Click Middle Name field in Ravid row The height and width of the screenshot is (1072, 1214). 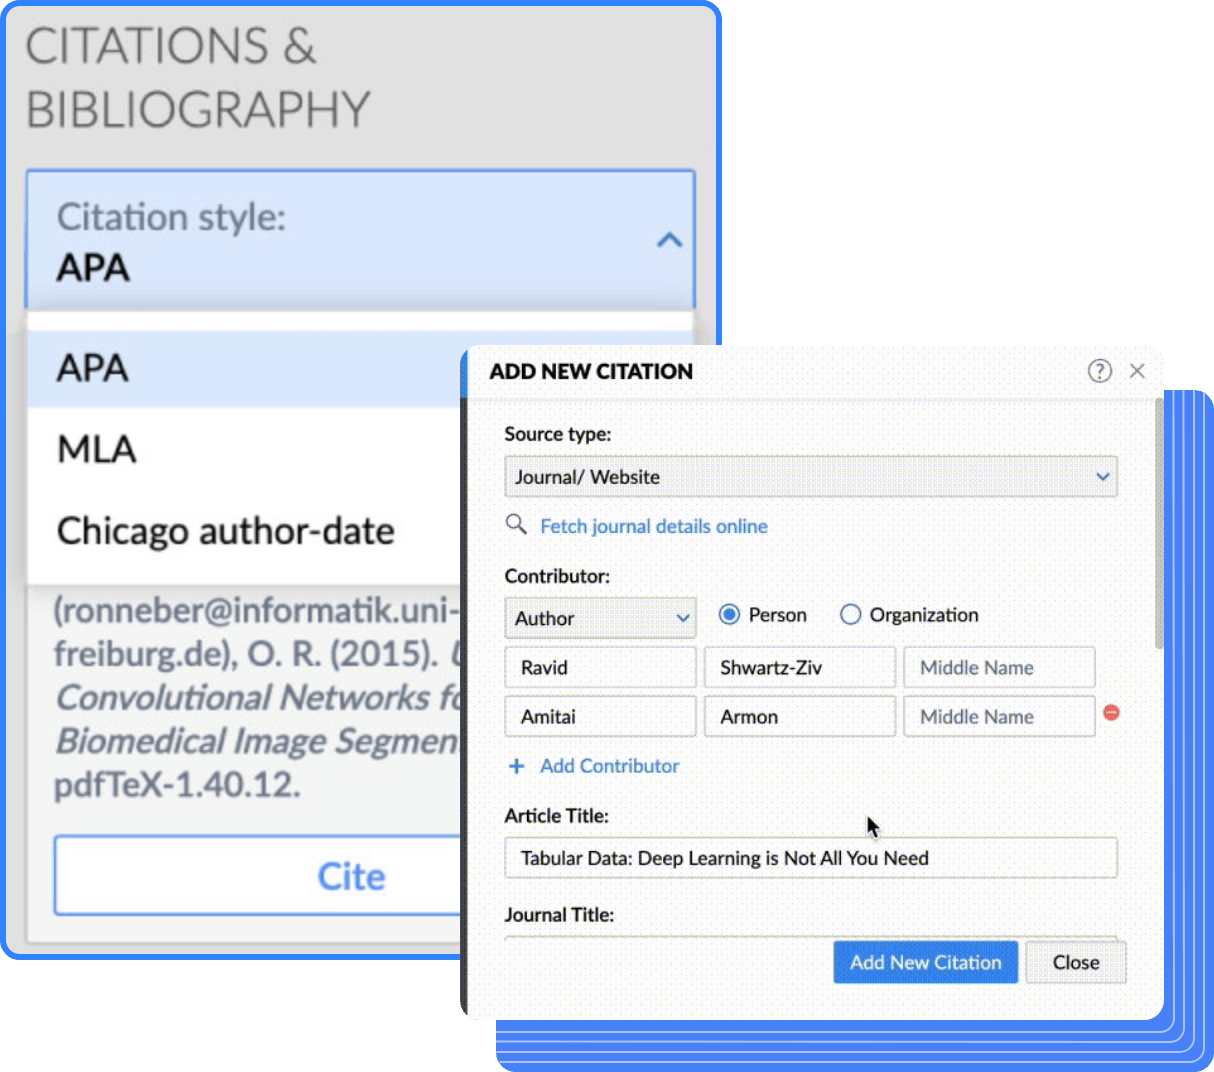pos(1000,667)
